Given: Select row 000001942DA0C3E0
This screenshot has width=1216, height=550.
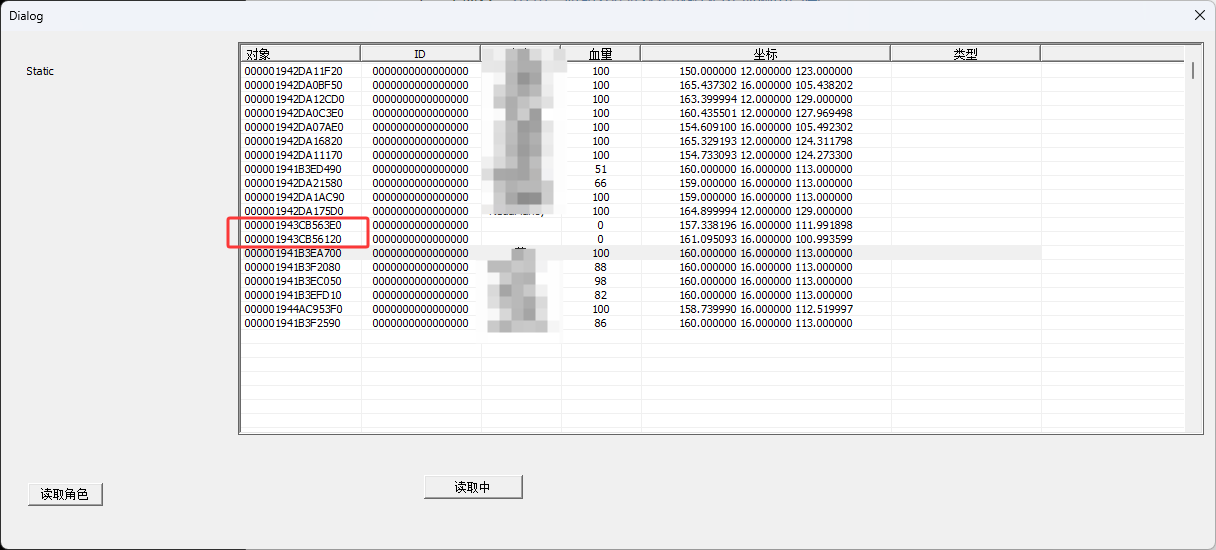Looking at the screenshot, I should pos(641,113).
